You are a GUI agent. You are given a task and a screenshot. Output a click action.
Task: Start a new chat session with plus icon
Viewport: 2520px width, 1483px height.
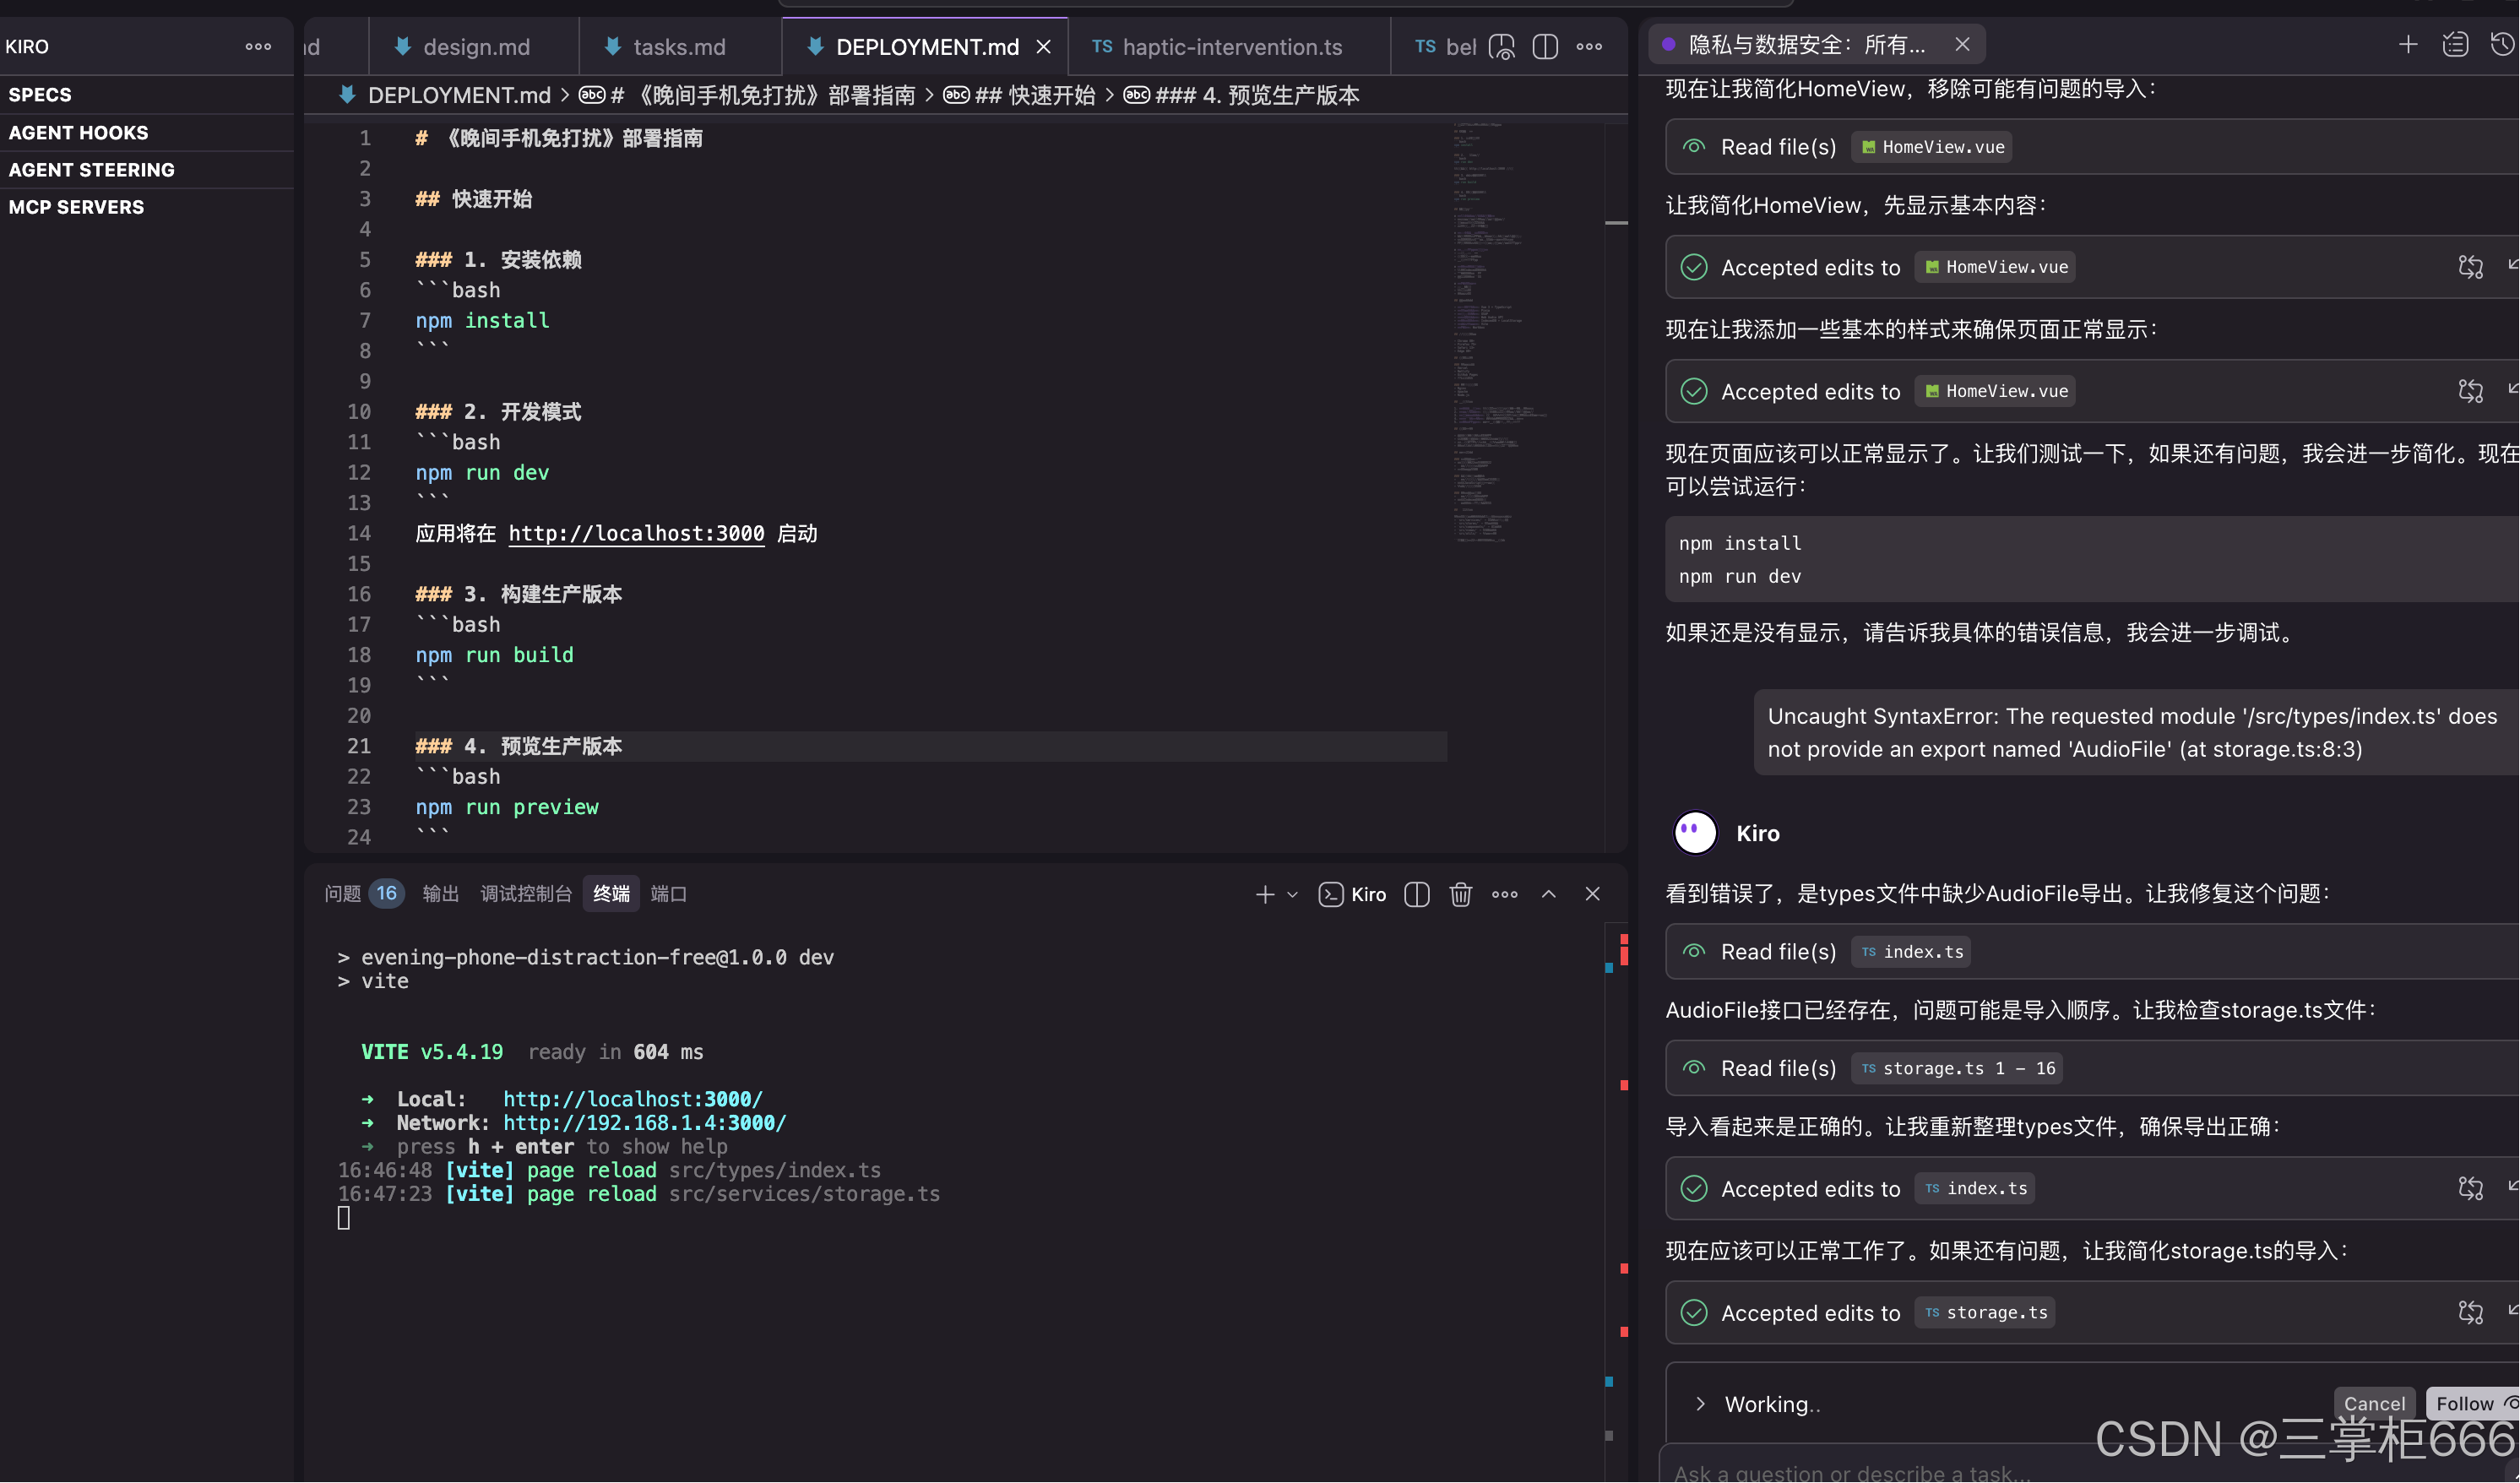[x=2408, y=44]
